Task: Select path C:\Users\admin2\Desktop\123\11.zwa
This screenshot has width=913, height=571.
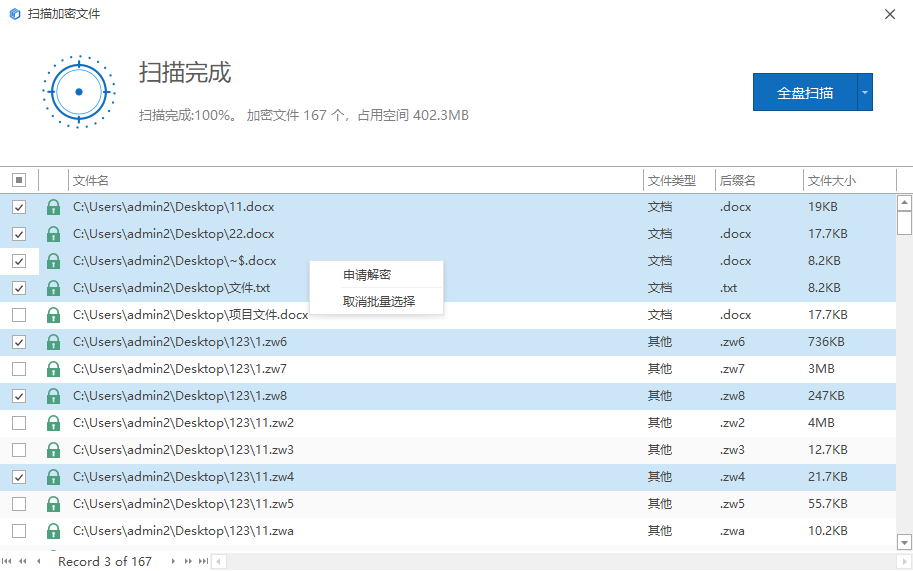Action: tap(183, 531)
